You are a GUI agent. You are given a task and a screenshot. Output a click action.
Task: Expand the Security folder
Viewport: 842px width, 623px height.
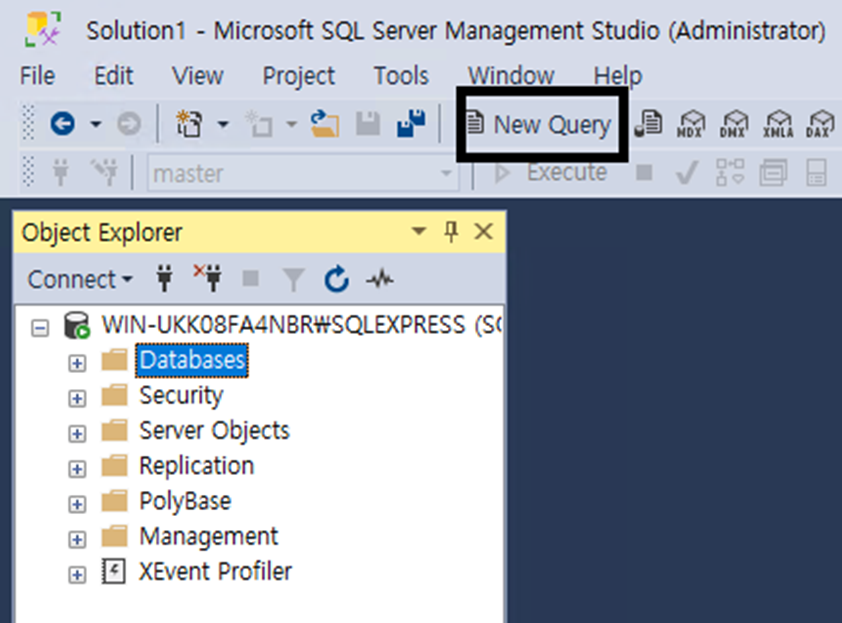pyautogui.click(x=77, y=399)
